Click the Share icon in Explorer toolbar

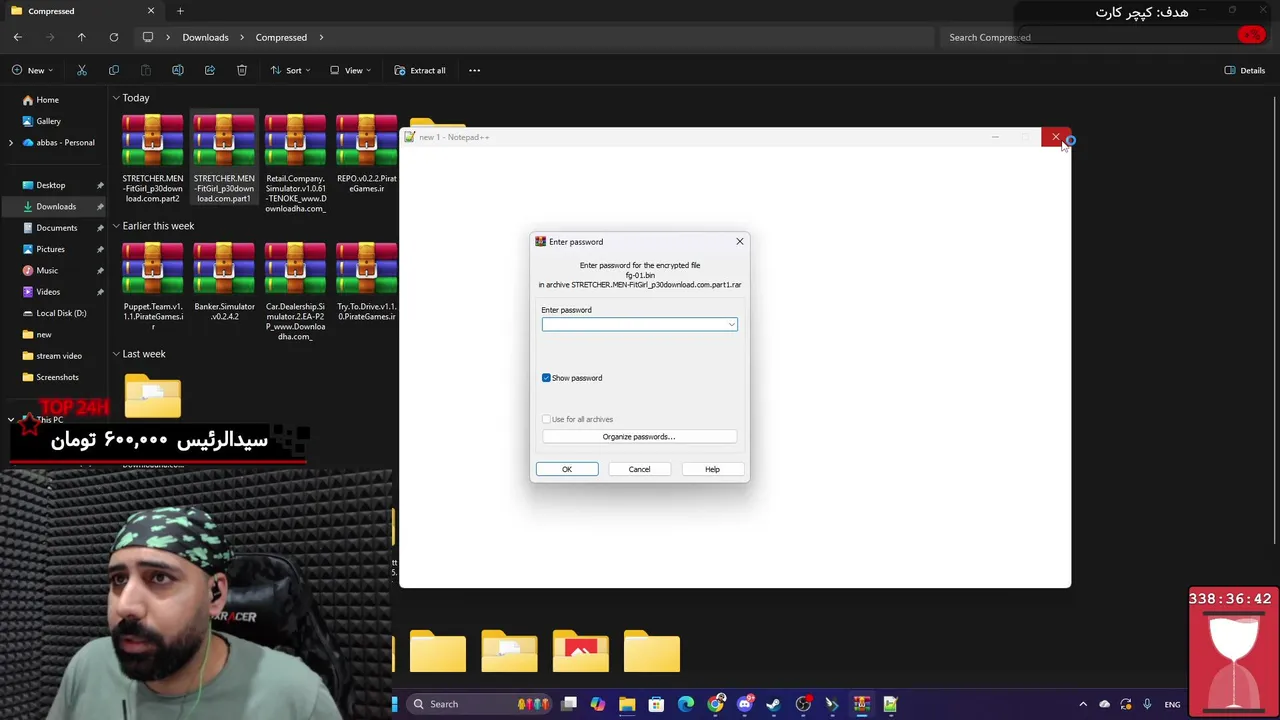tap(210, 70)
